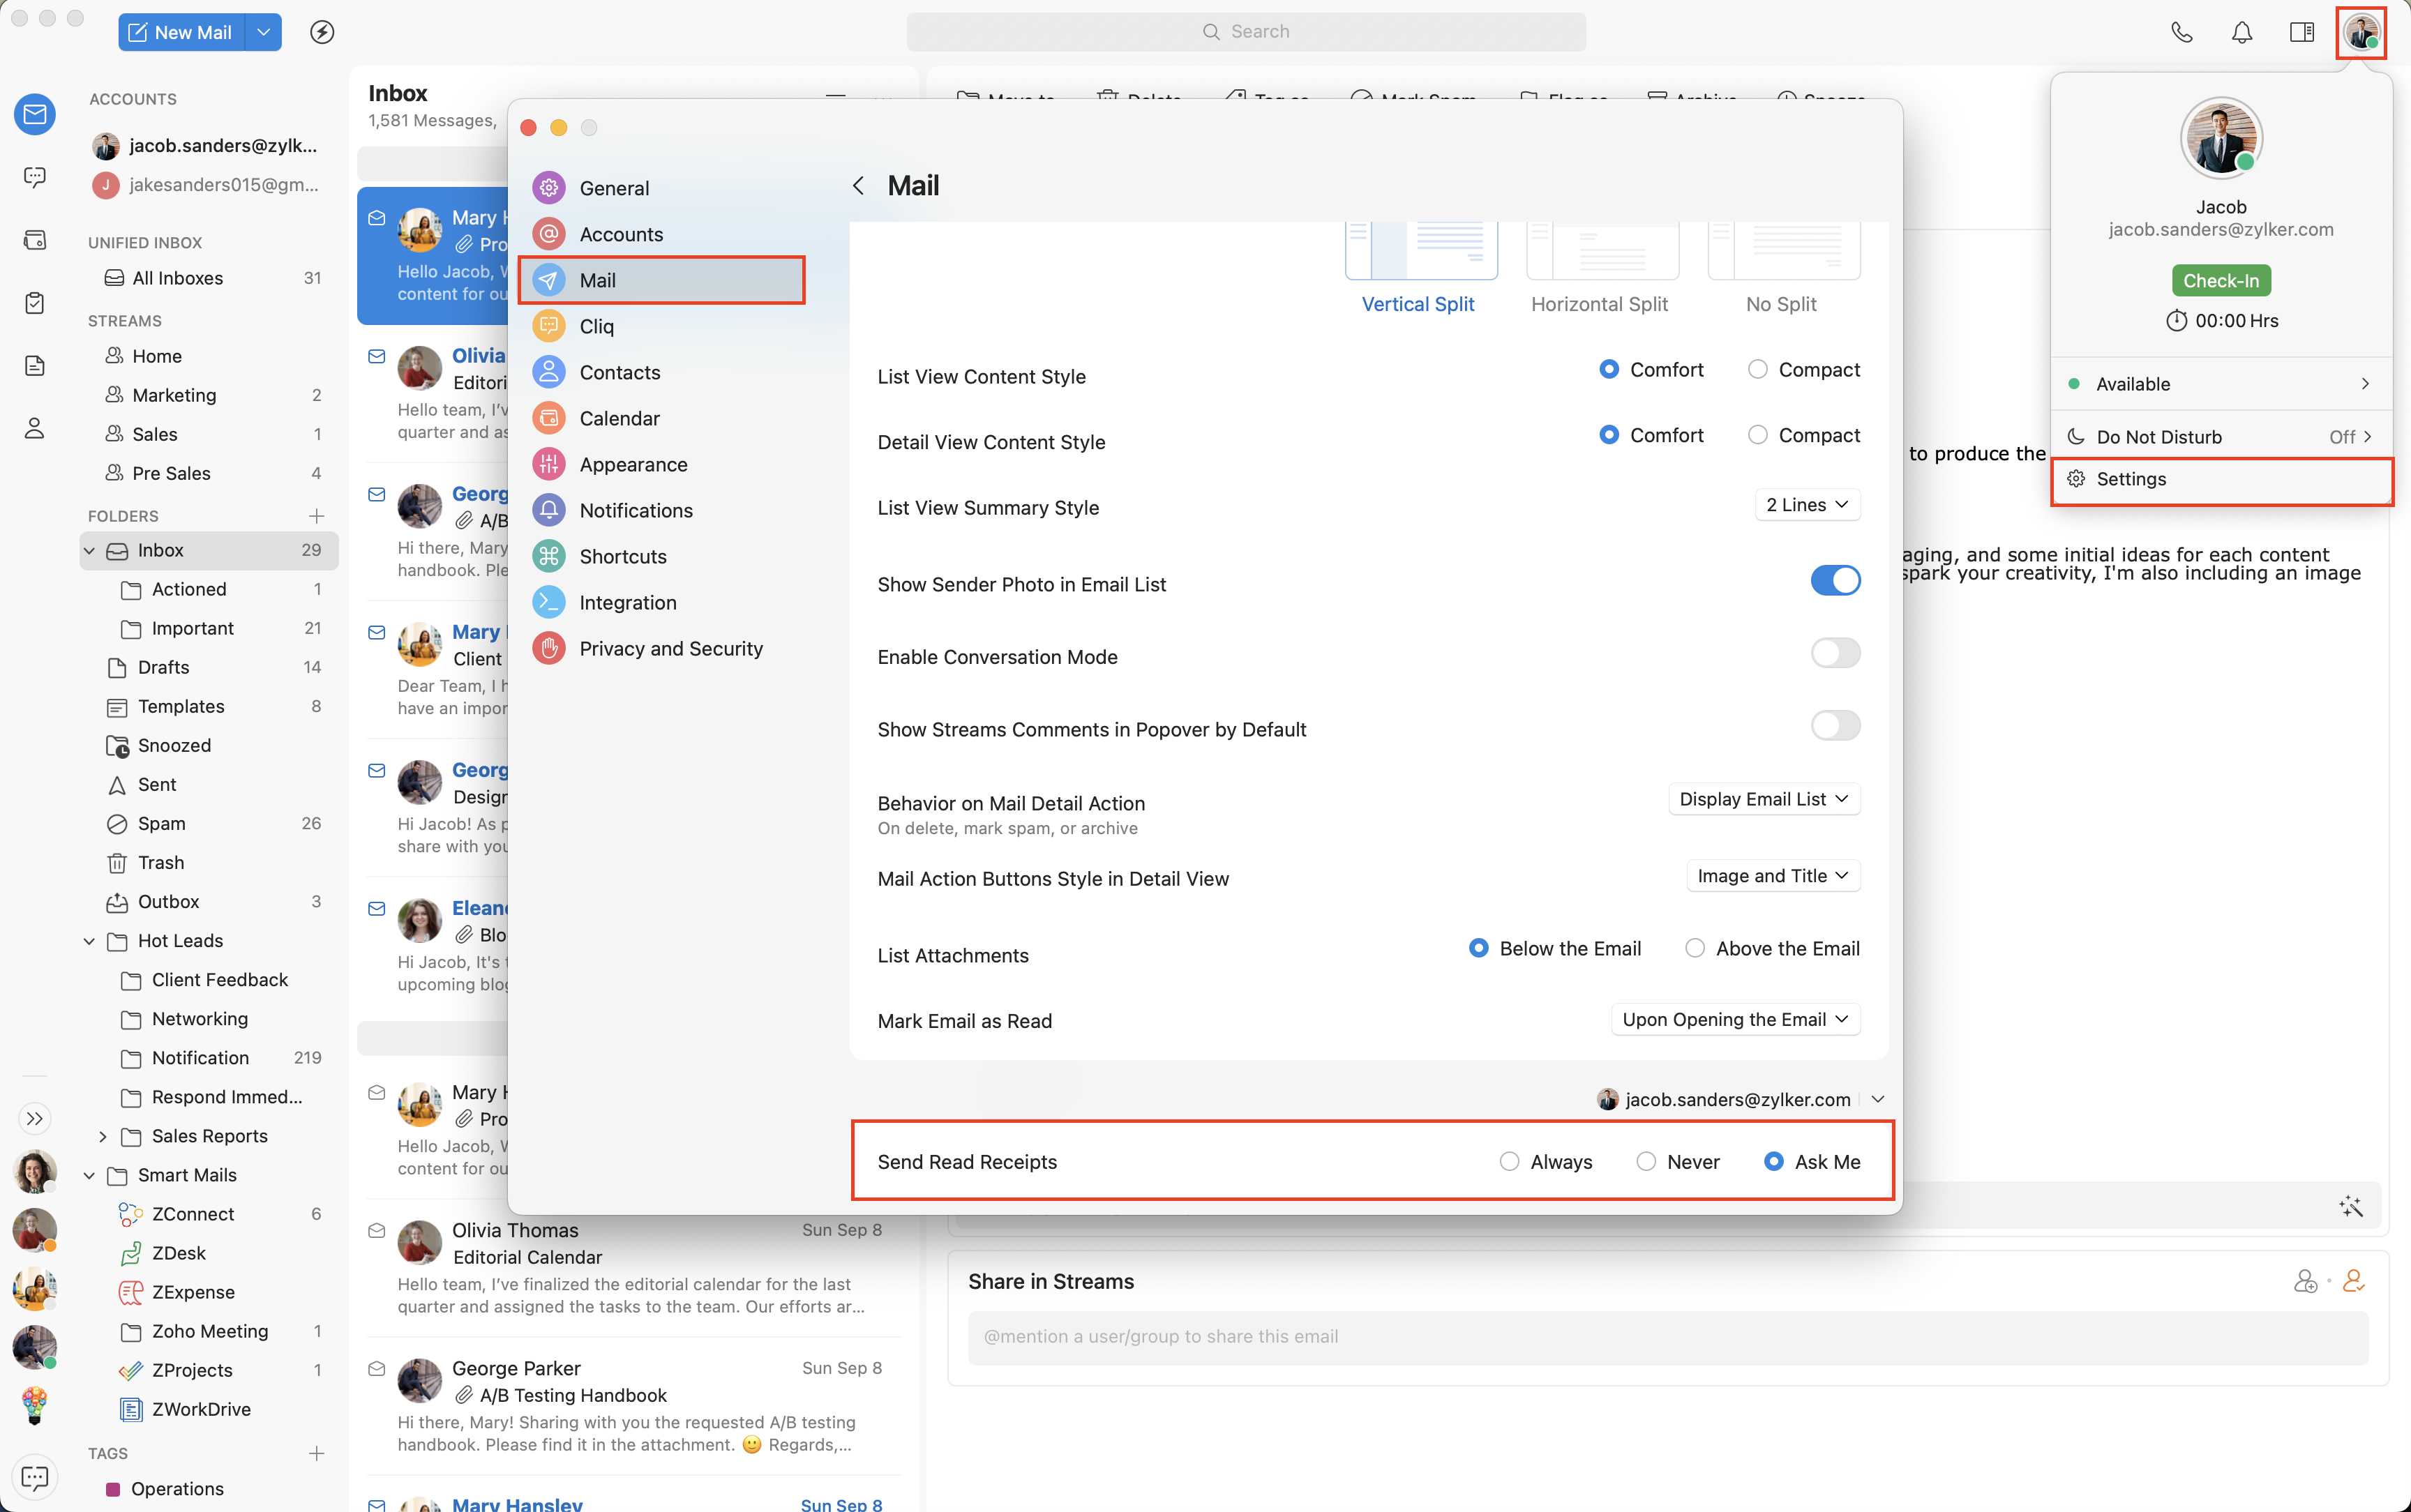Open the Mark Email as Read dropdown
2411x1512 pixels.
pos(1734,1020)
